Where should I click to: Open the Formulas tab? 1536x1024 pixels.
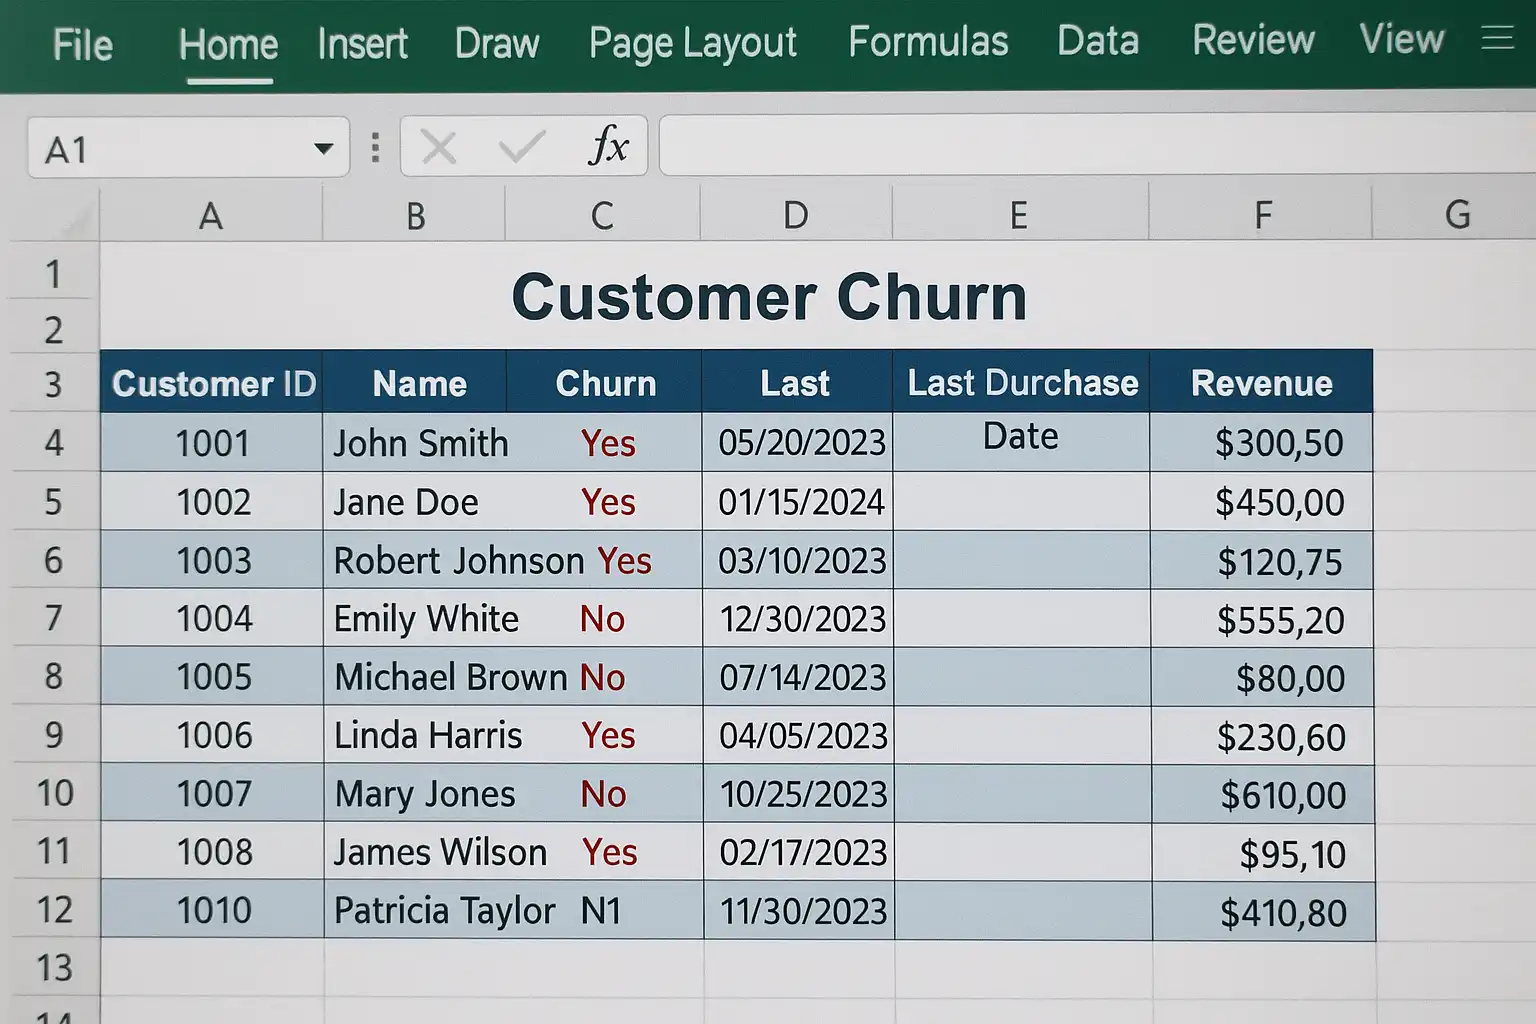tap(928, 42)
